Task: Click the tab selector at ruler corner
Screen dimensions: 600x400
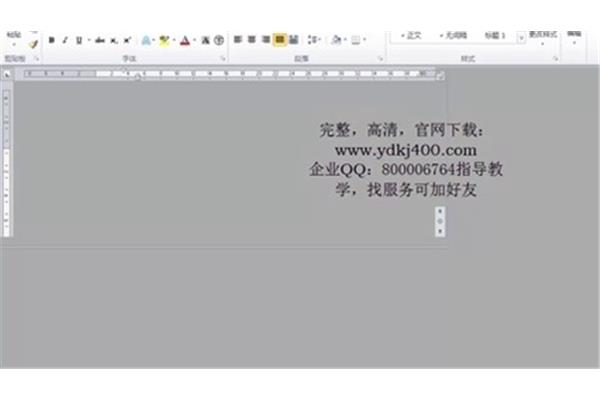Action: point(7,74)
